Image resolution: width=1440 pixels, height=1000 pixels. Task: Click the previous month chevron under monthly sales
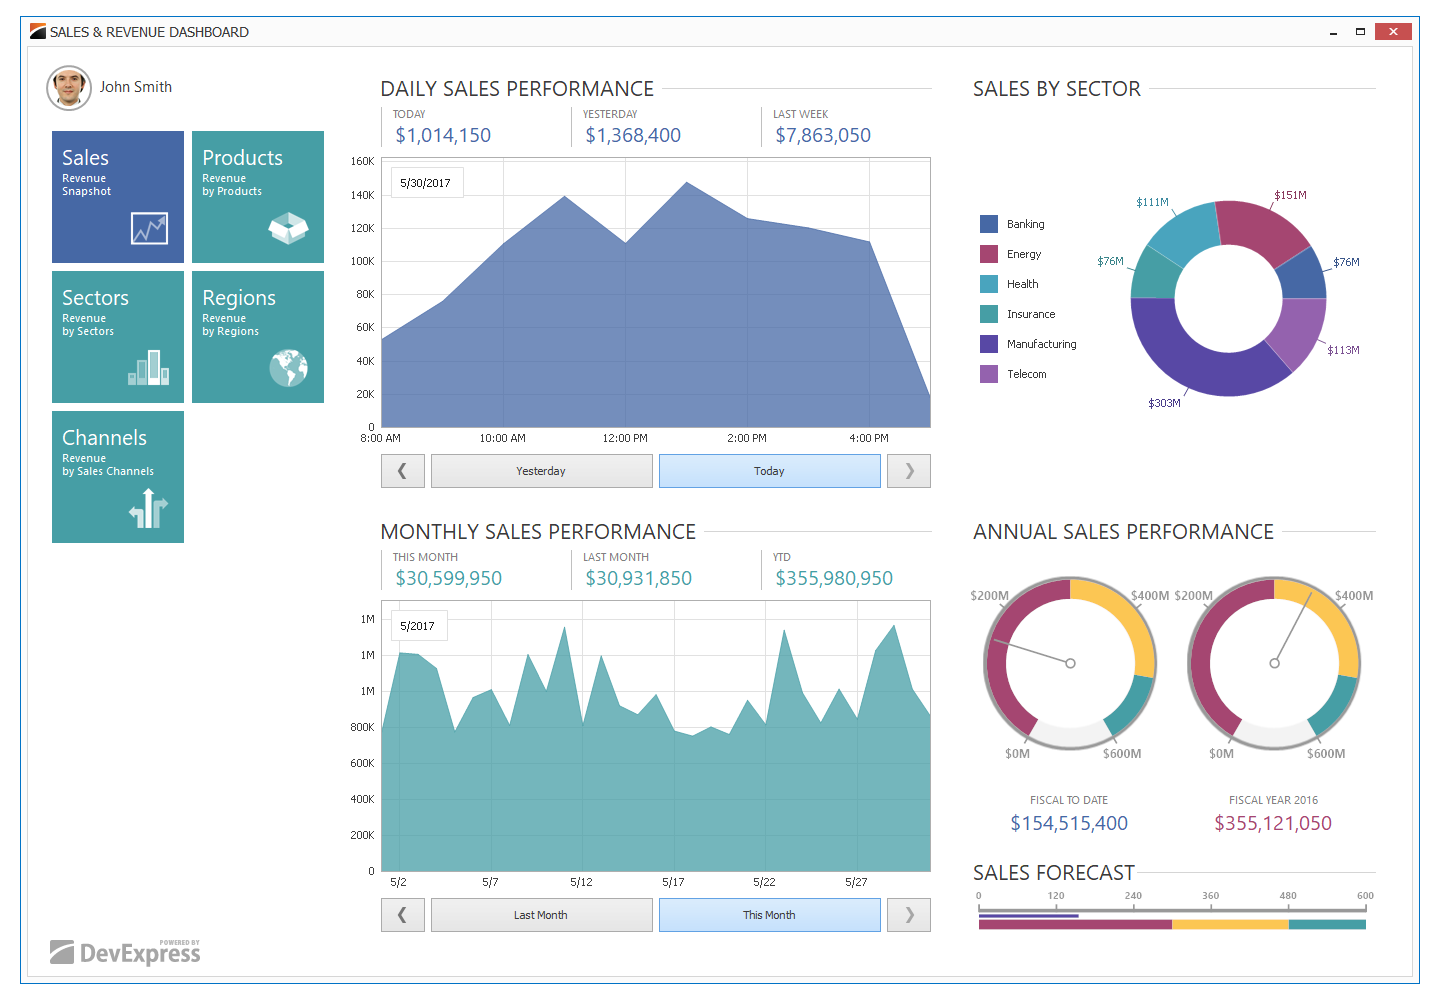click(x=402, y=914)
